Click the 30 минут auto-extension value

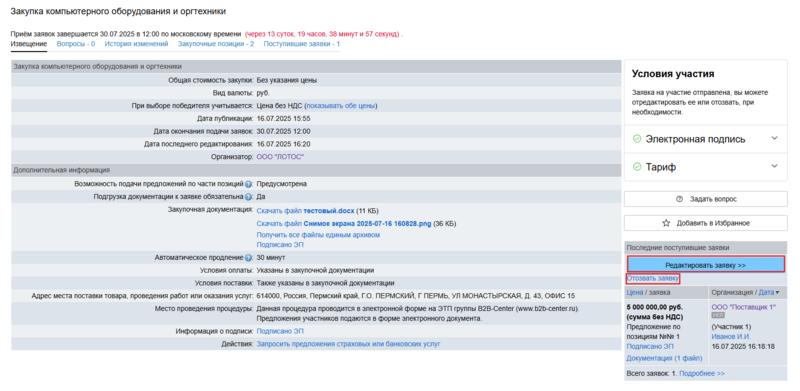[271, 258]
